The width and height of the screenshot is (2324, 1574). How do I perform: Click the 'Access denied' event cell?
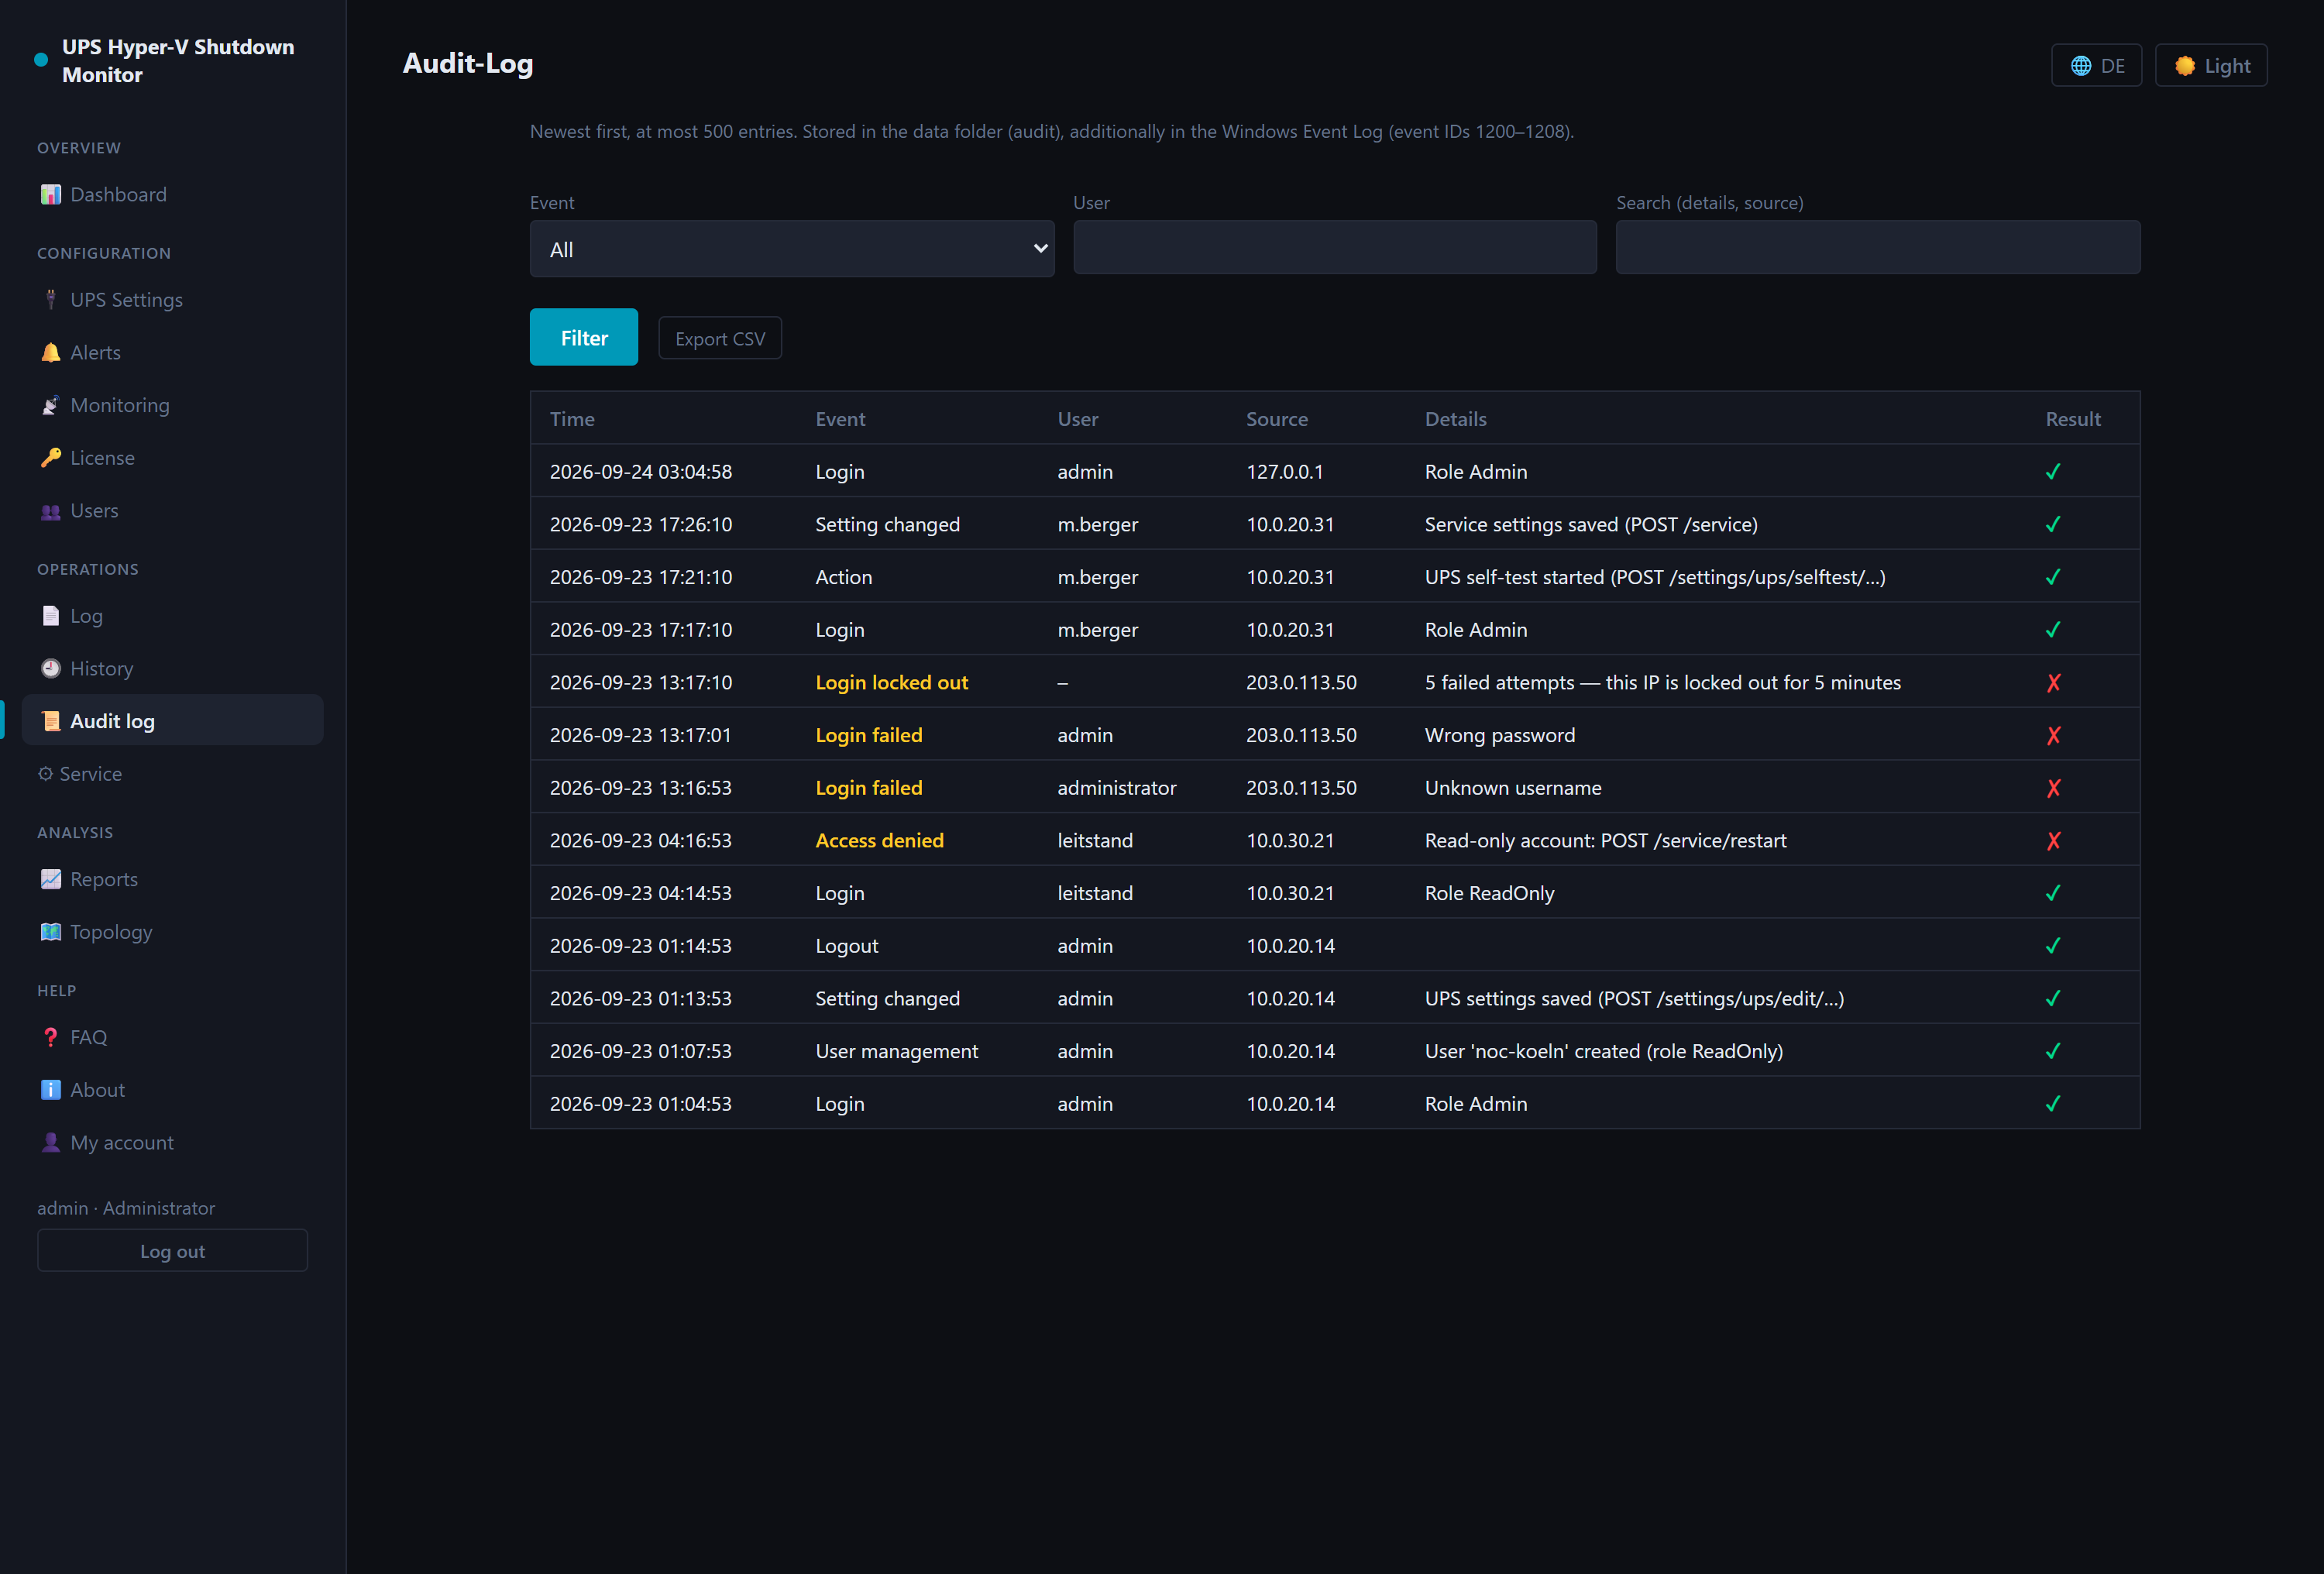click(x=879, y=840)
